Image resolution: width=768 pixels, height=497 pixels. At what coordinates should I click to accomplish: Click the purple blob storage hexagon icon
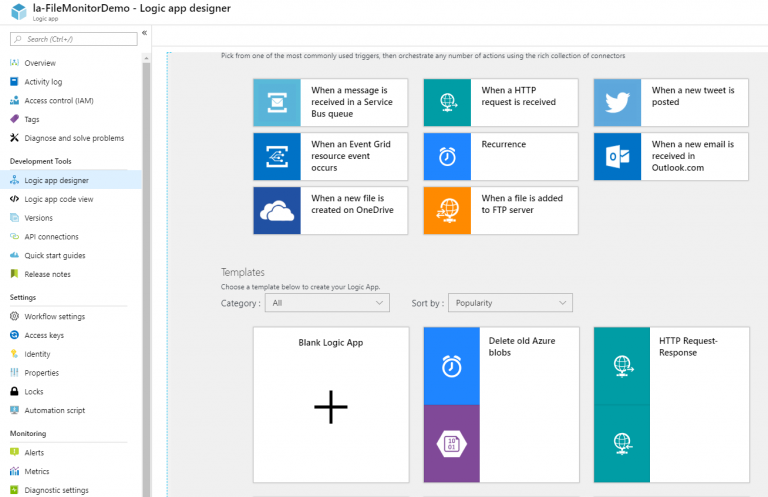pyautogui.click(x=452, y=444)
